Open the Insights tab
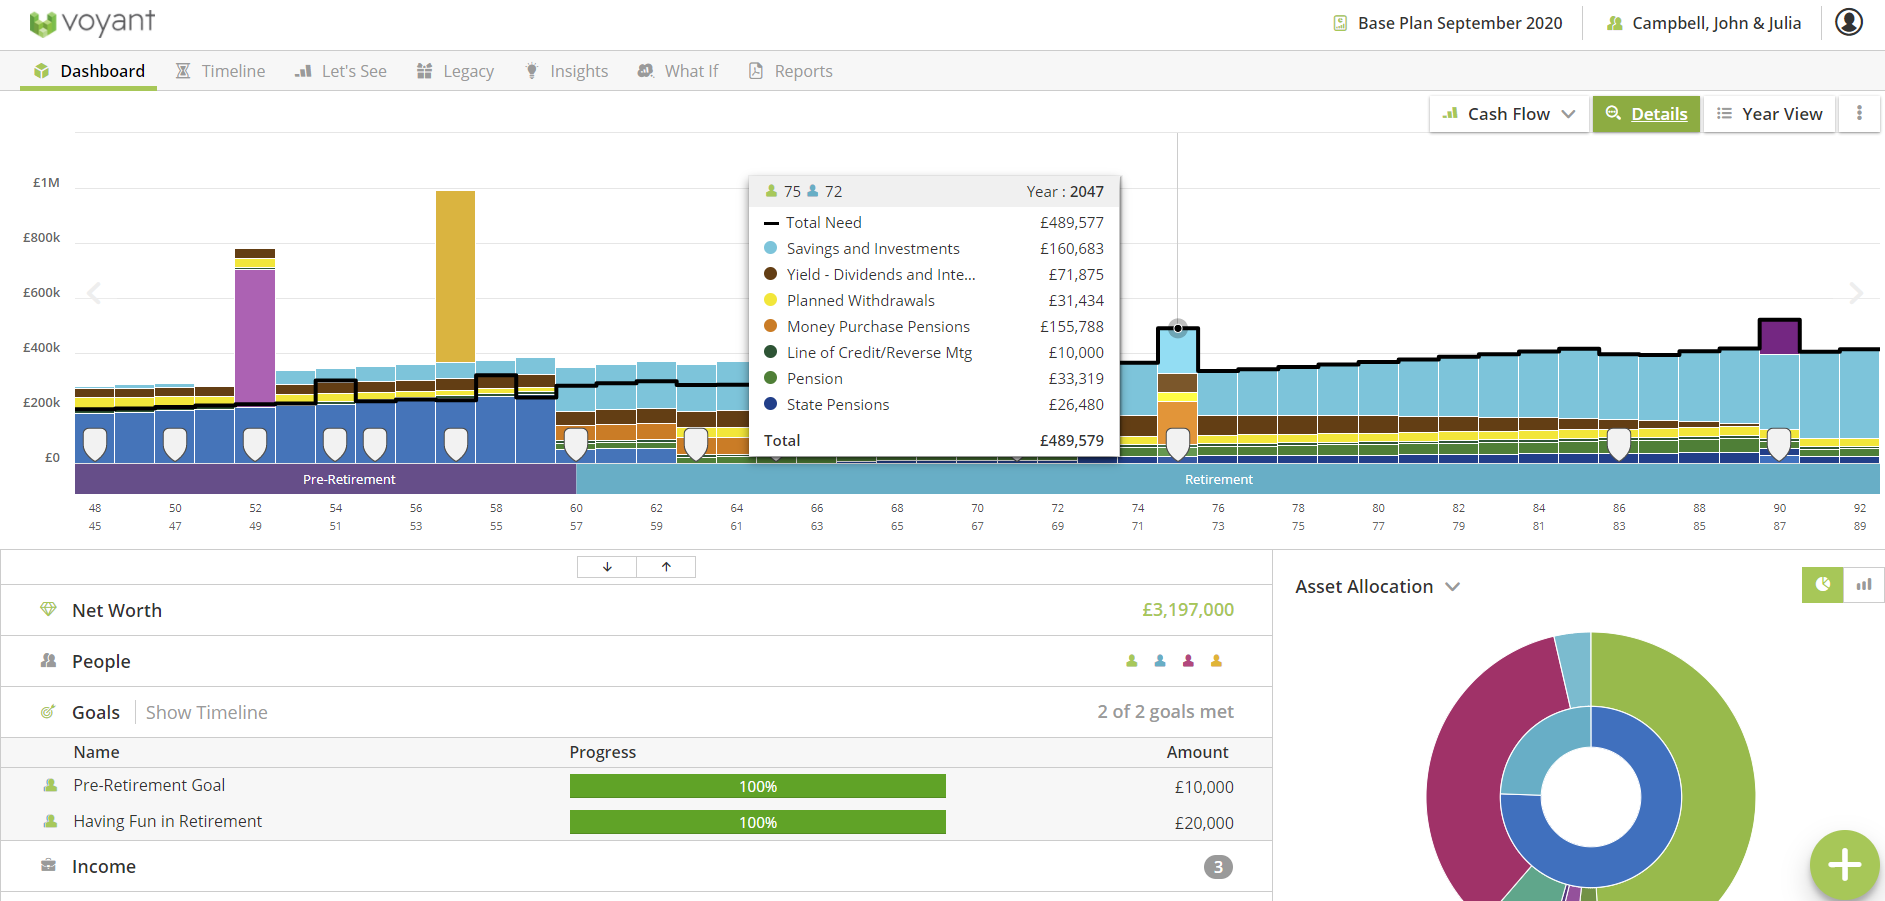Screen dimensions: 1885x901 (566, 71)
